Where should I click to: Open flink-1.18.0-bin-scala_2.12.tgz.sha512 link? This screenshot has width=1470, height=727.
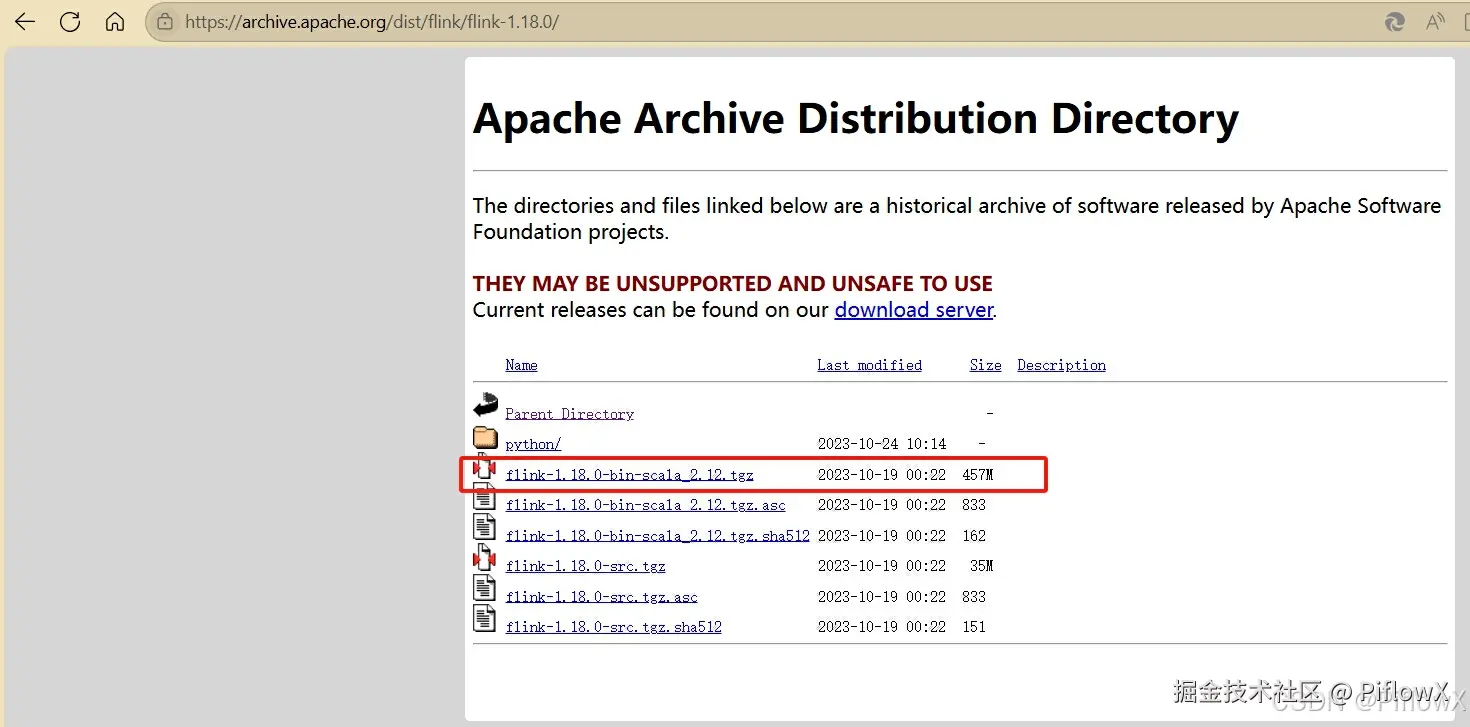click(657, 536)
